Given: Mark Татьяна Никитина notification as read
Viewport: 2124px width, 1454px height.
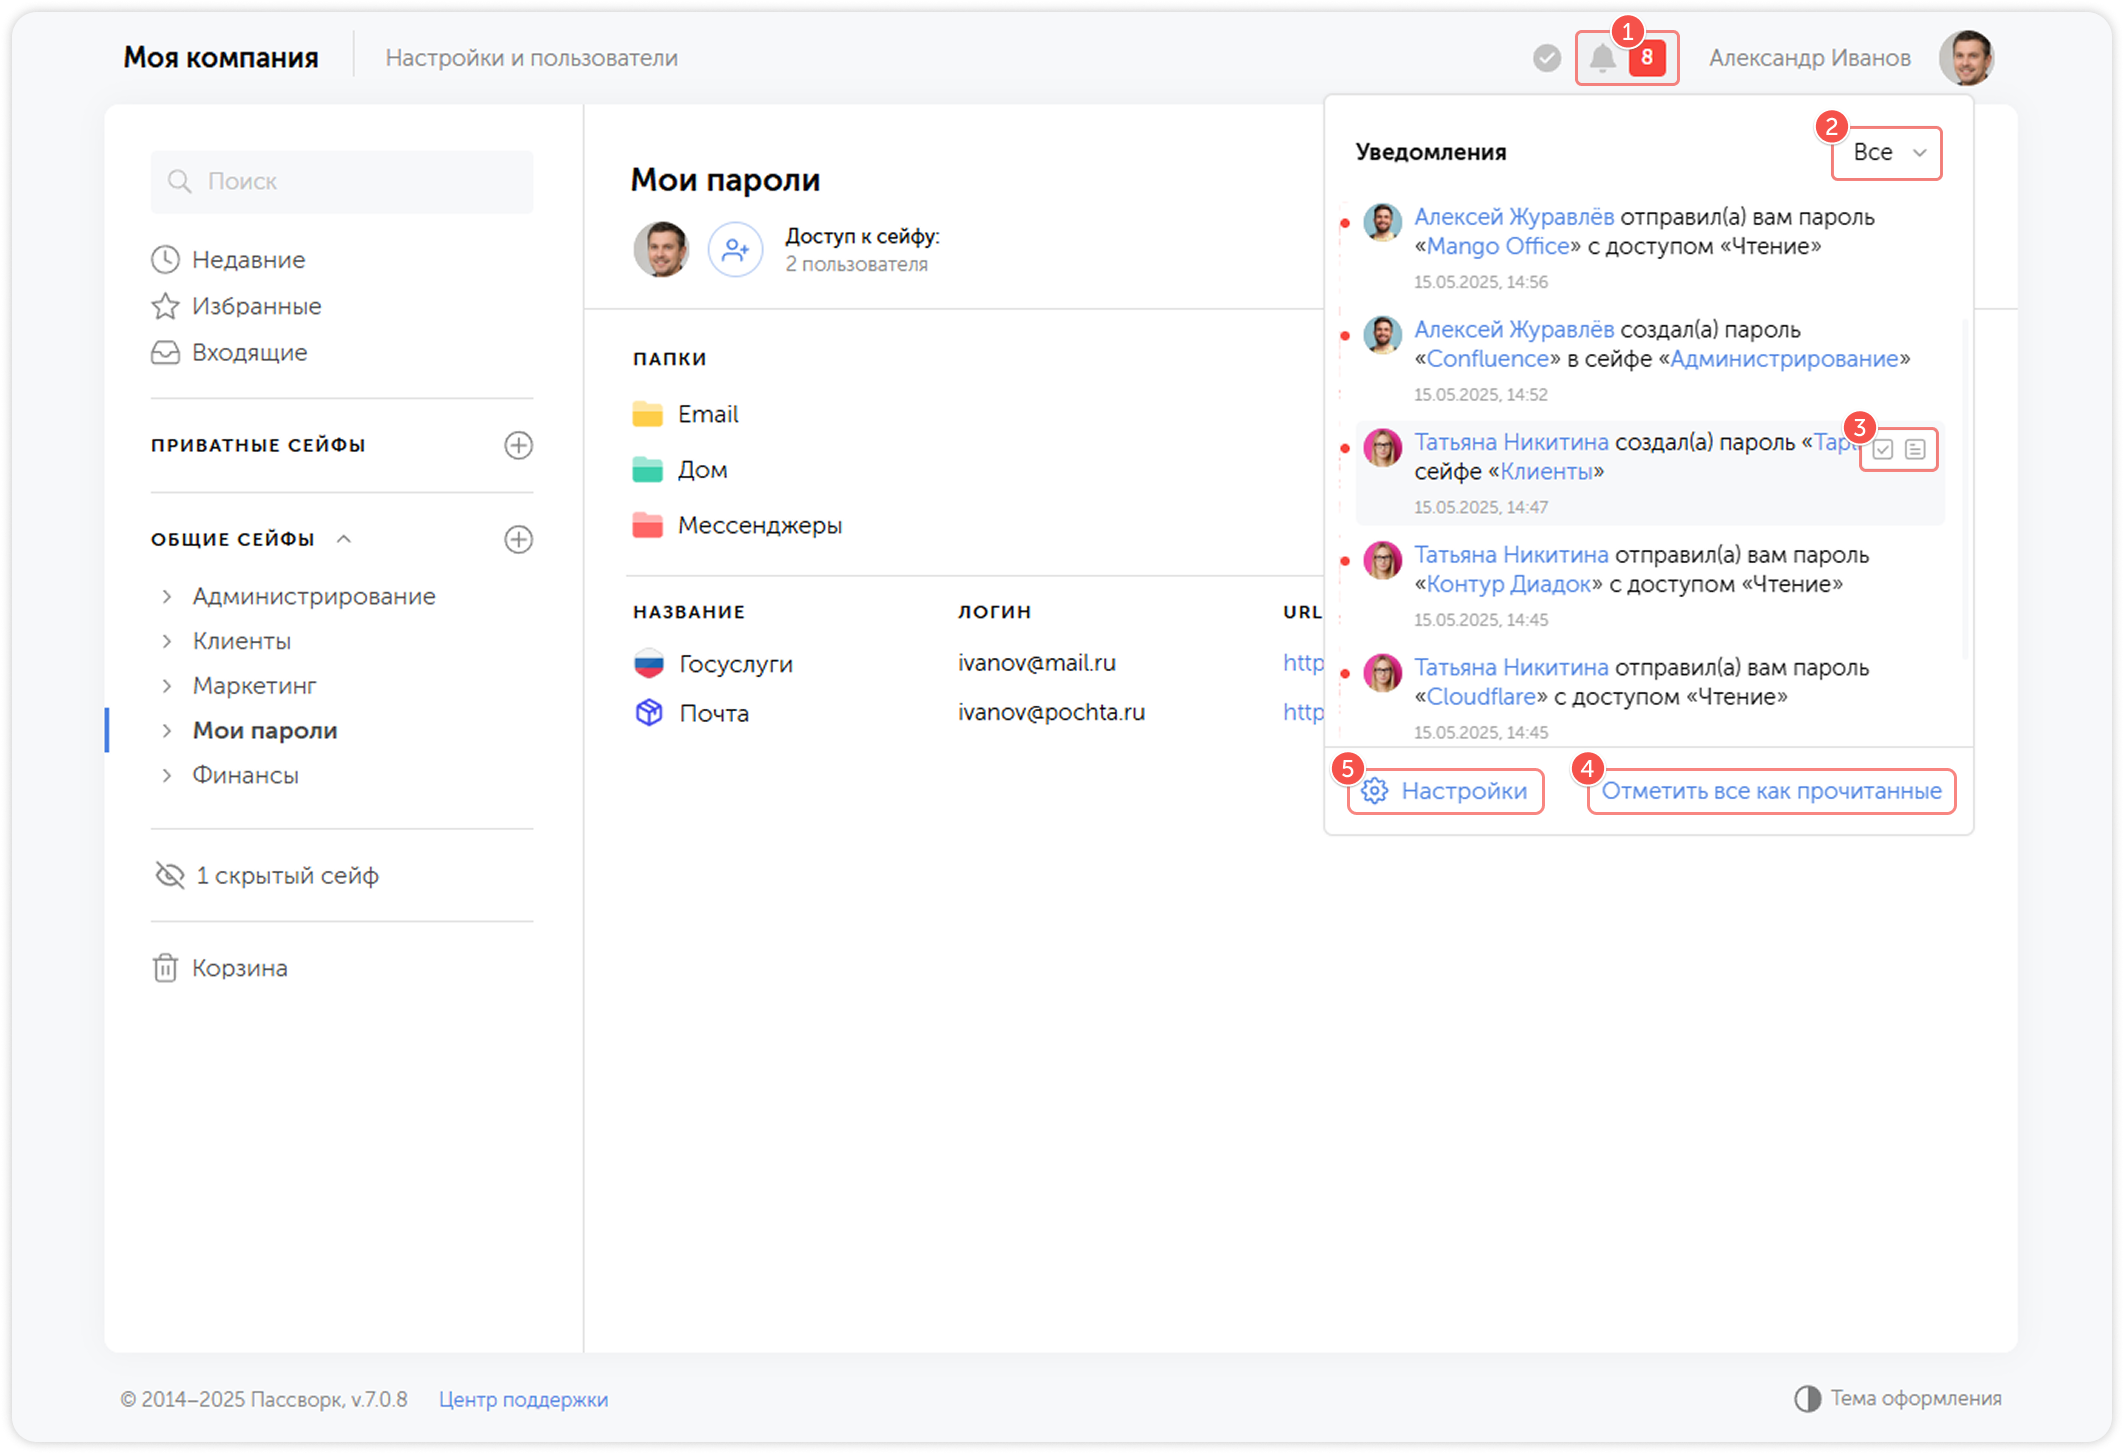Looking at the screenshot, I should click(1883, 450).
